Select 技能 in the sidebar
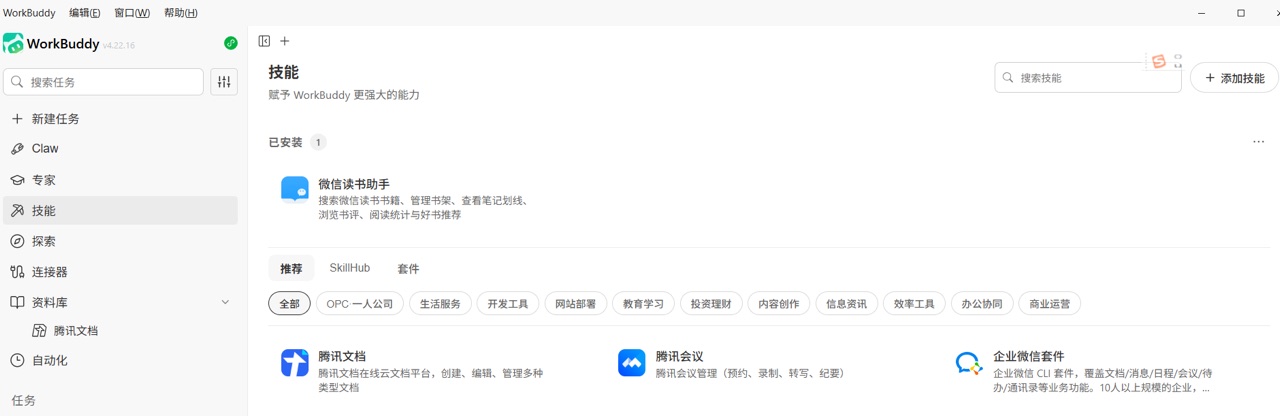This screenshot has width=1280, height=416. (x=120, y=211)
